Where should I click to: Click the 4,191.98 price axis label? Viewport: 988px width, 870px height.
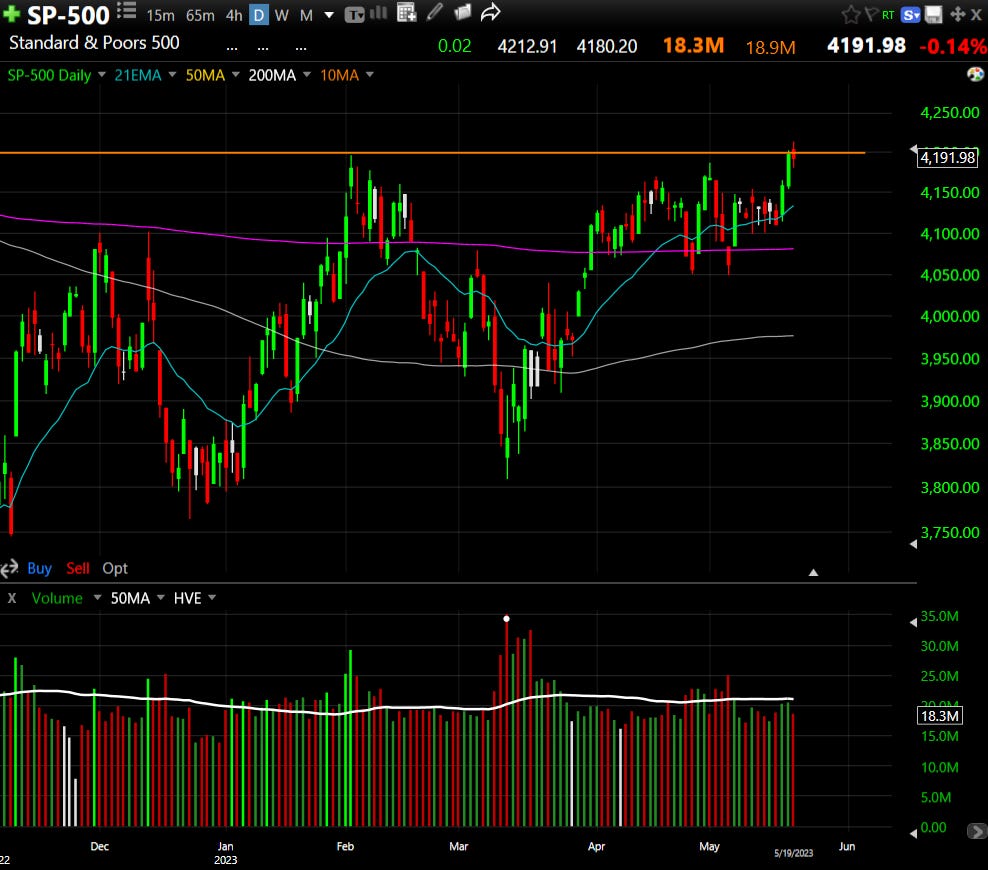click(947, 157)
